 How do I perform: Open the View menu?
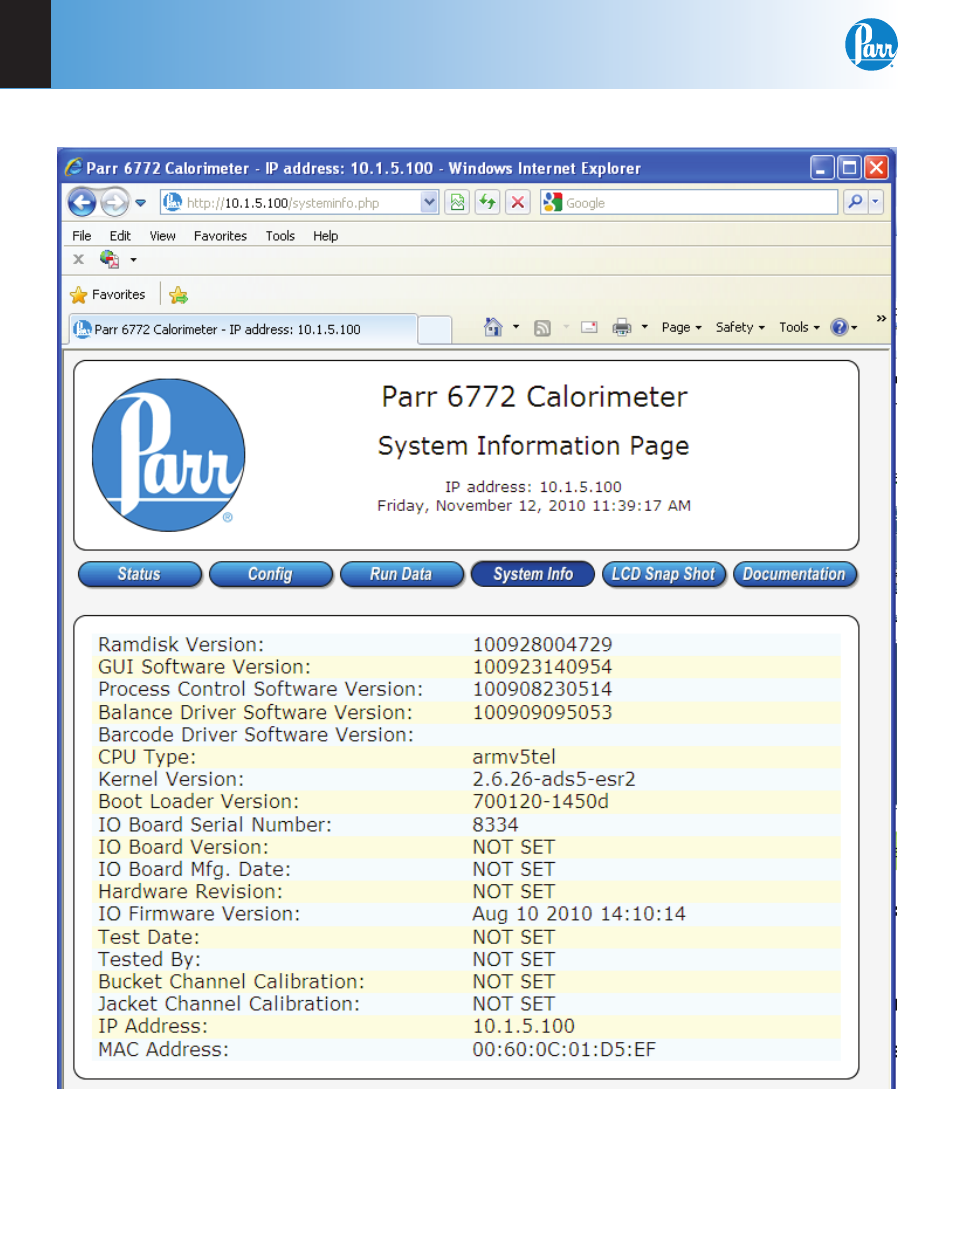[x=163, y=236]
